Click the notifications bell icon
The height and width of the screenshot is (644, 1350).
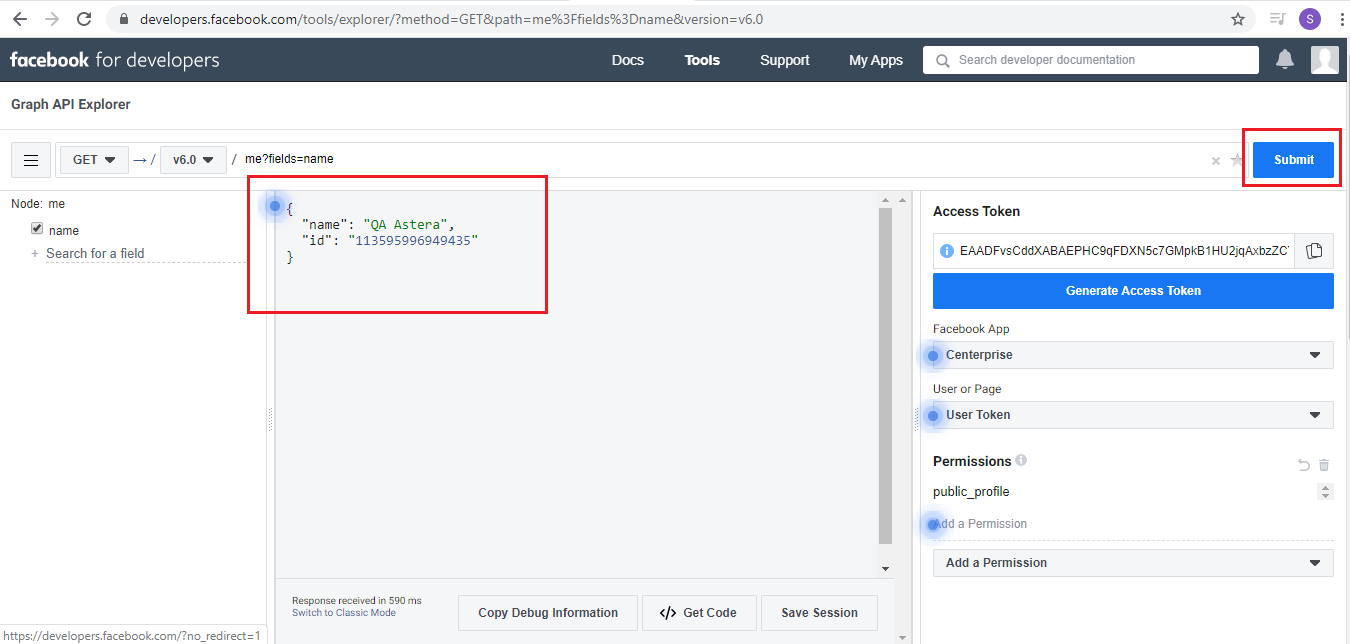click(x=1285, y=60)
